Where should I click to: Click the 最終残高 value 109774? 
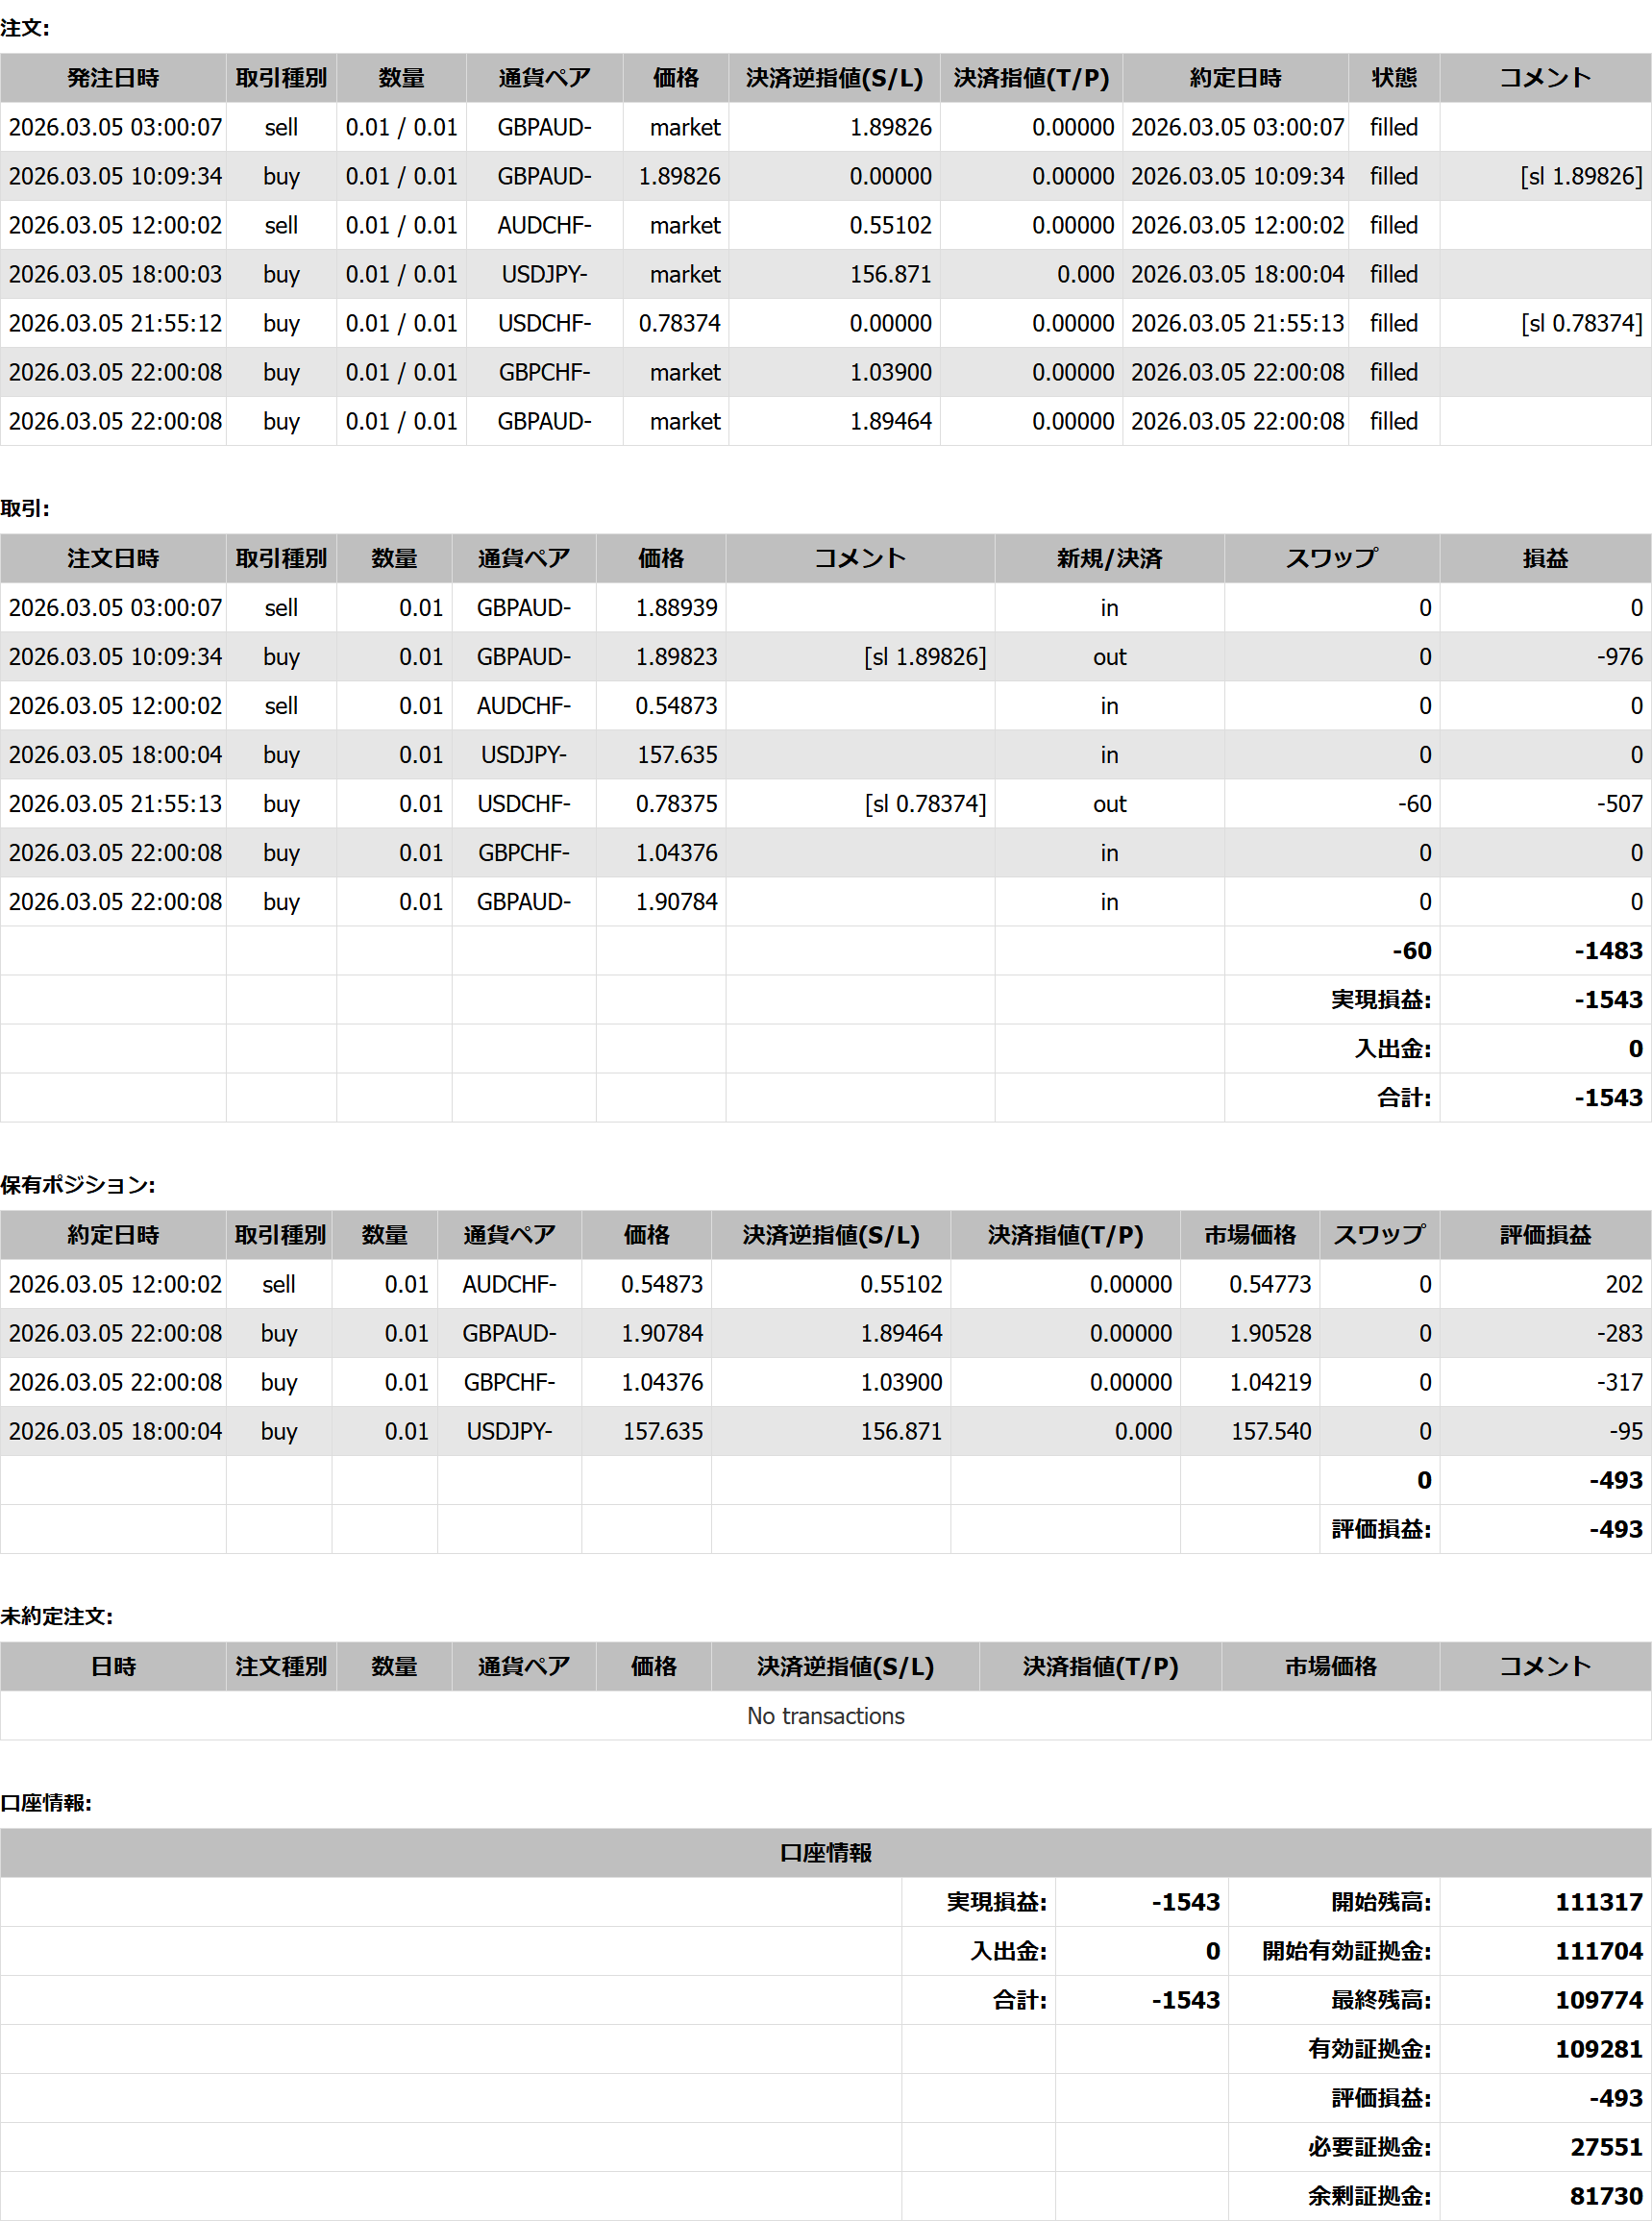(x=1598, y=2000)
